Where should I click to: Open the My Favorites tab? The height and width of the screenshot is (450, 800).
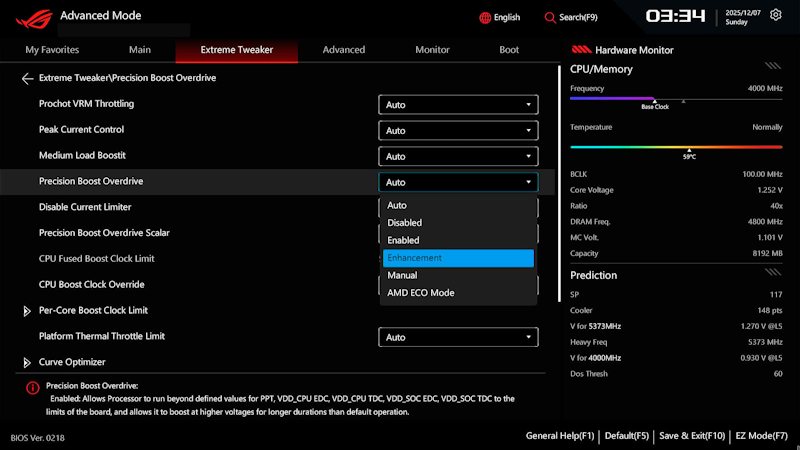pyautogui.click(x=52, y=50)
